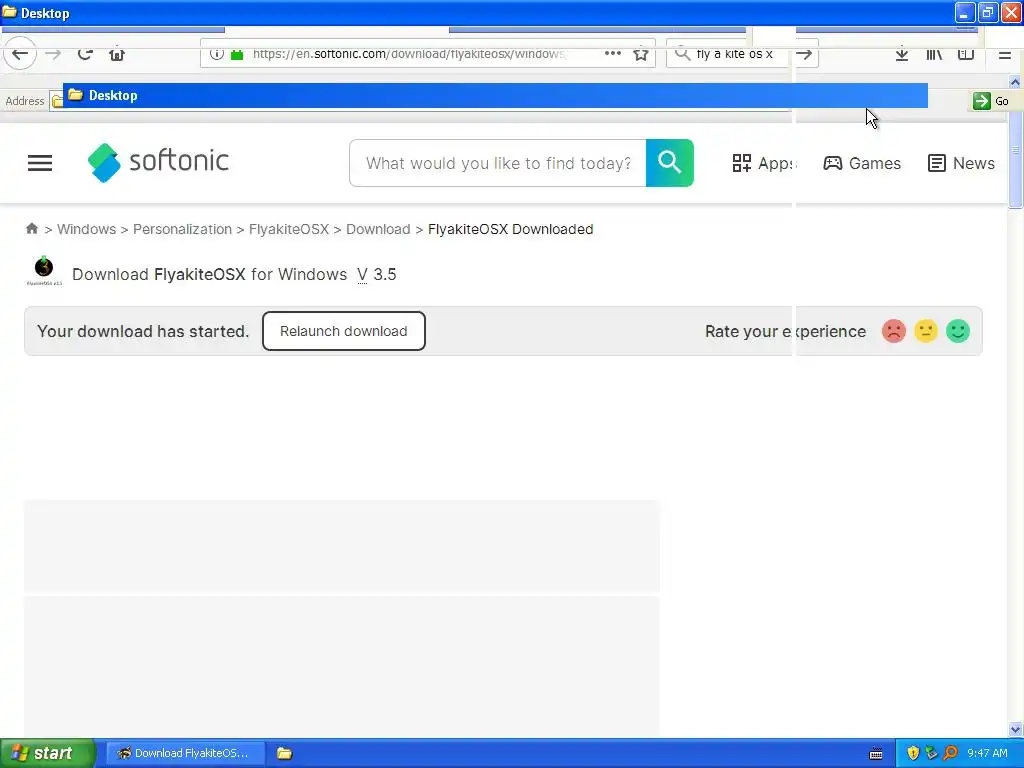The image size is (1024, 768).
Task: Click the security shield tray icon
Action: pos(913,753)
